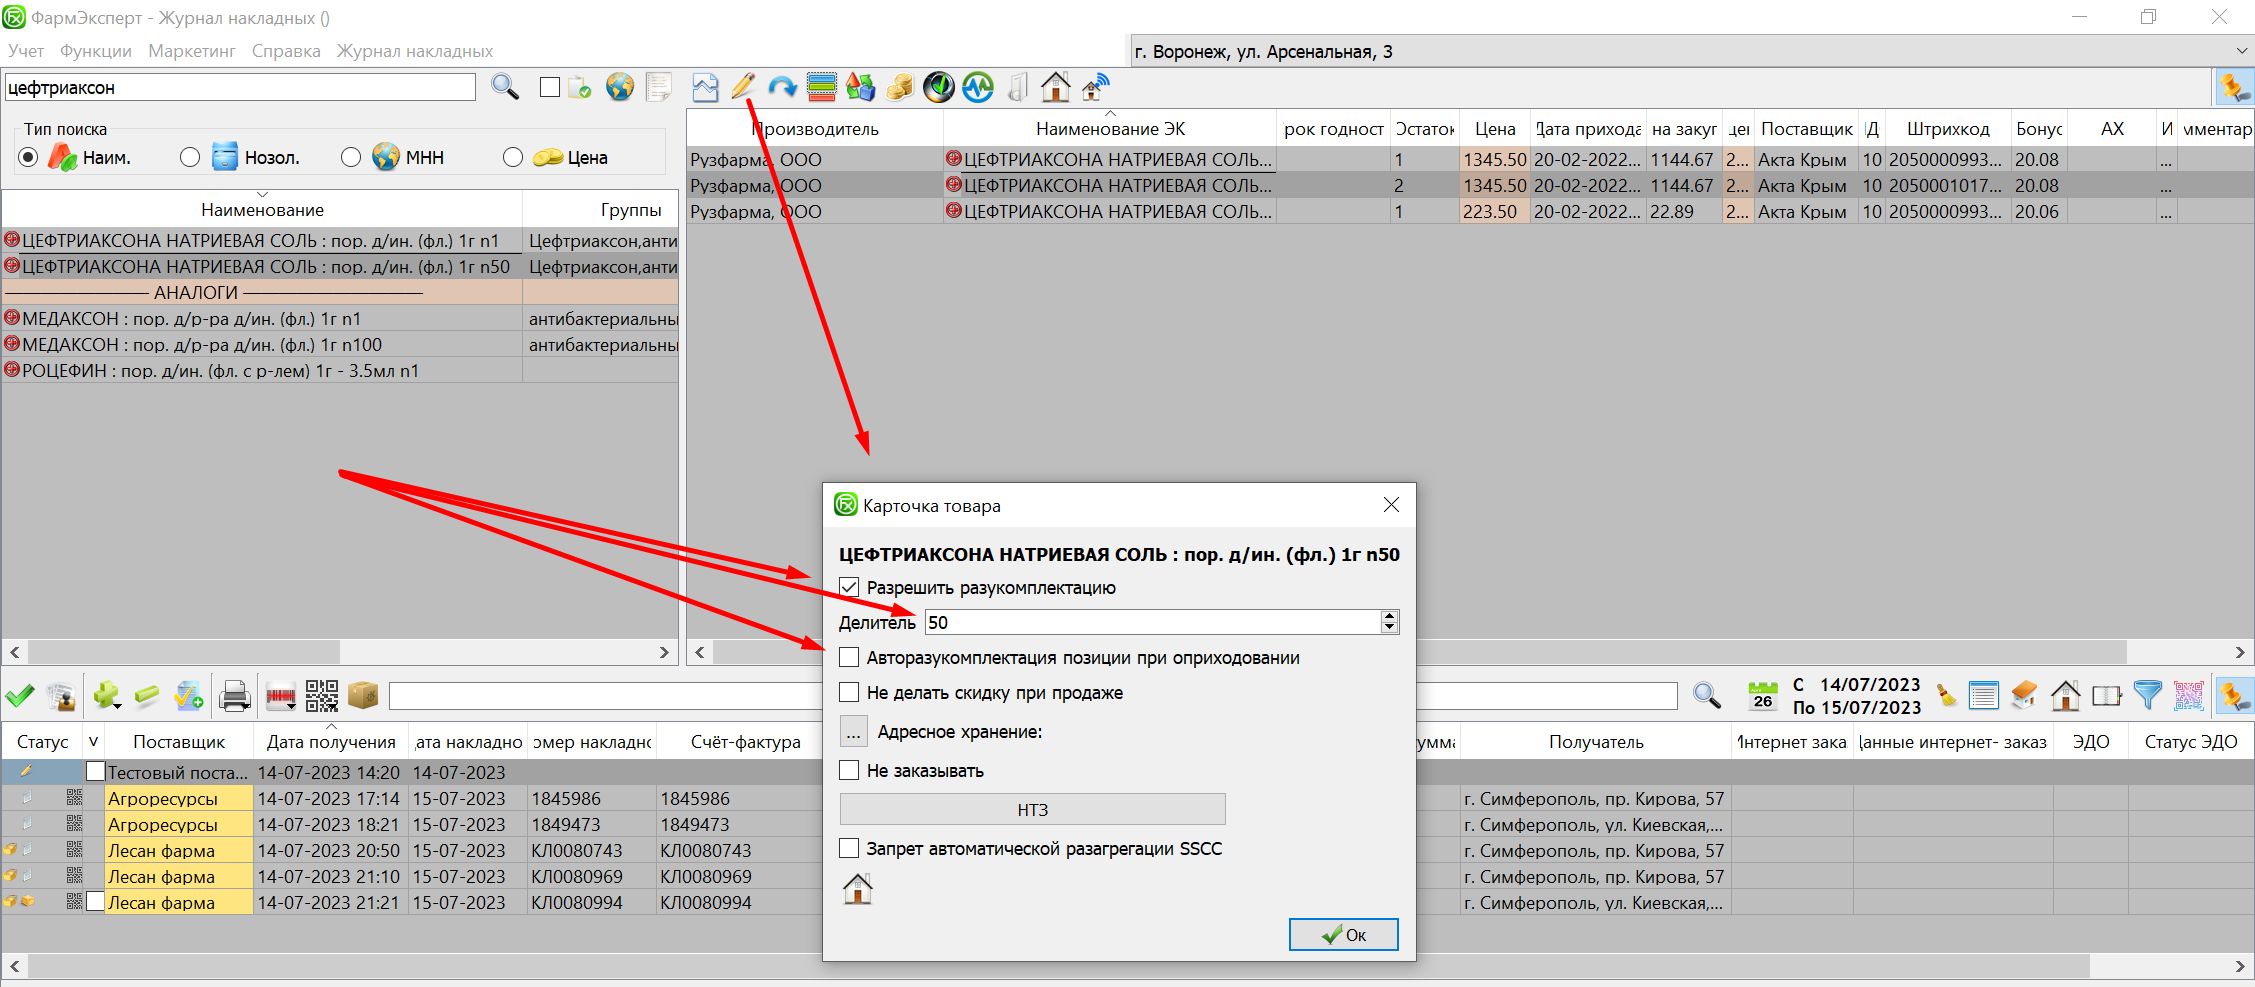The width and height of the screenshot is (2255, 987).
Task: Click the pencil edit icon in top toolbar
Action: (x=742, y=88)
